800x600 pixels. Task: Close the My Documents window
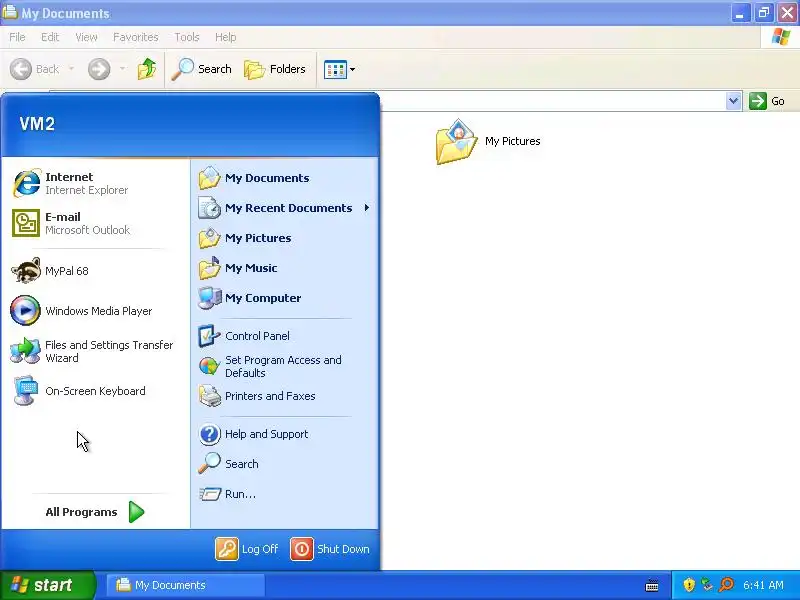[x=787, y=13]
